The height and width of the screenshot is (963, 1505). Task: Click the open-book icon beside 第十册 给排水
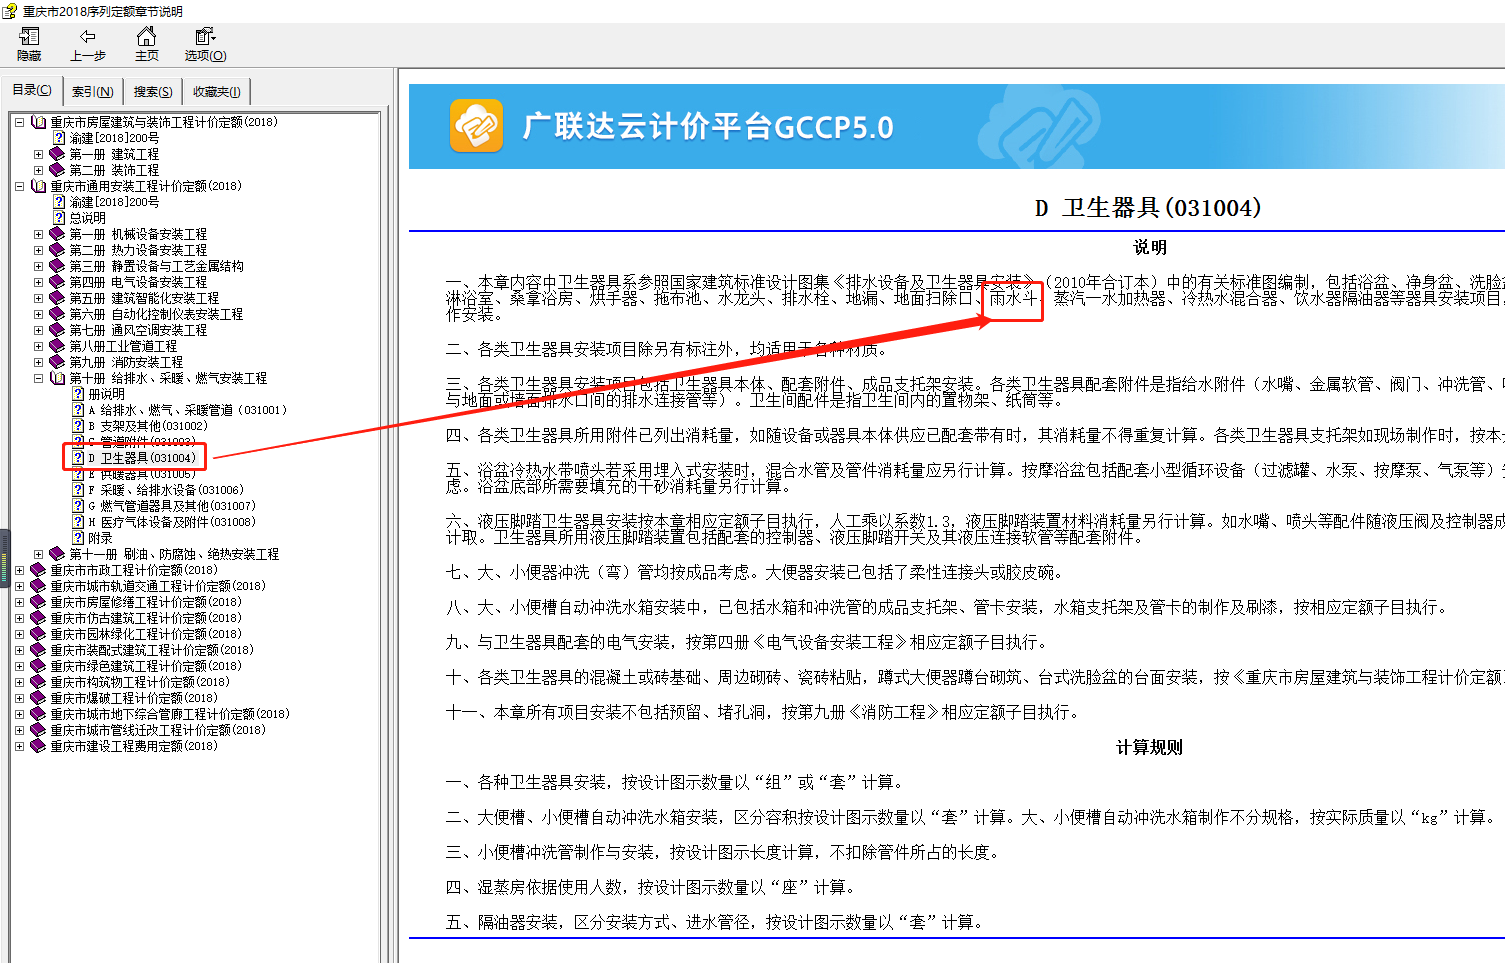click(x=57, y=378)
